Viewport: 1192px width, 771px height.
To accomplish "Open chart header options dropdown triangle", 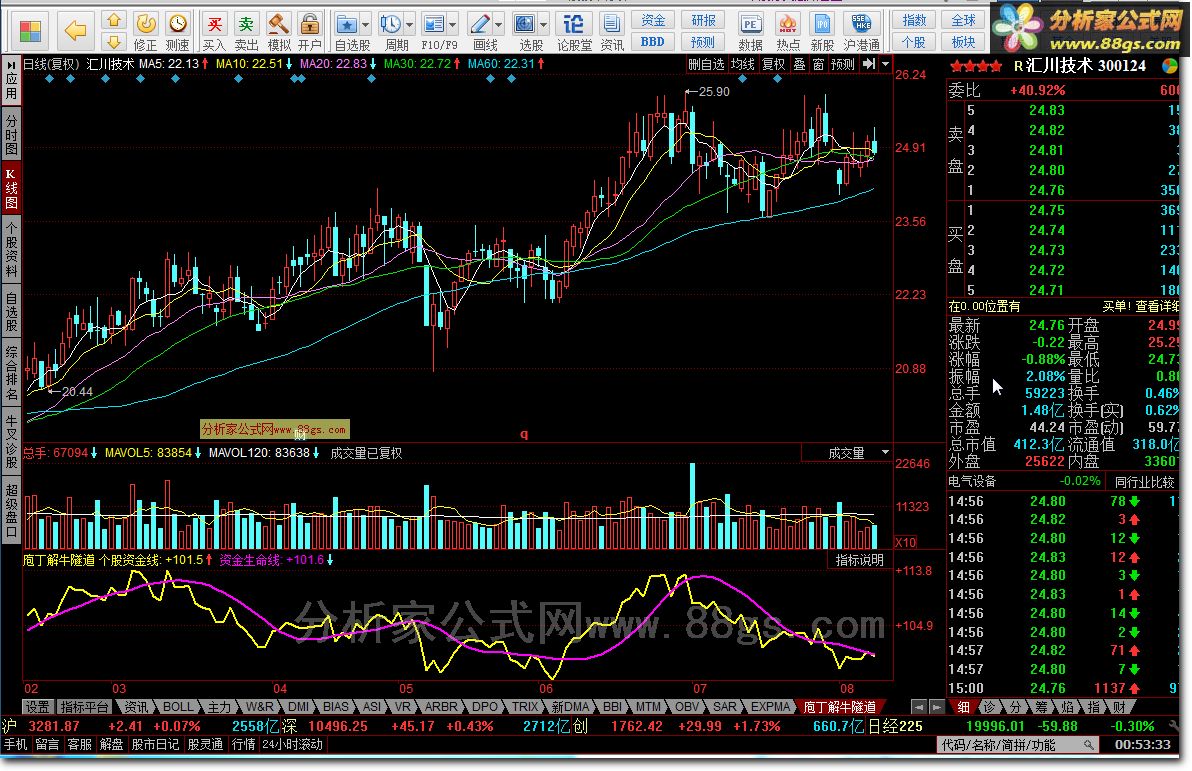I will (885, 64).
